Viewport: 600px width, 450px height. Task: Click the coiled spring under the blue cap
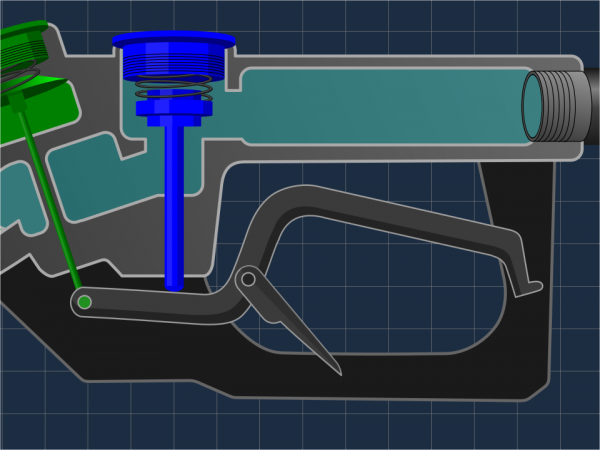click(x=173, y=80)
